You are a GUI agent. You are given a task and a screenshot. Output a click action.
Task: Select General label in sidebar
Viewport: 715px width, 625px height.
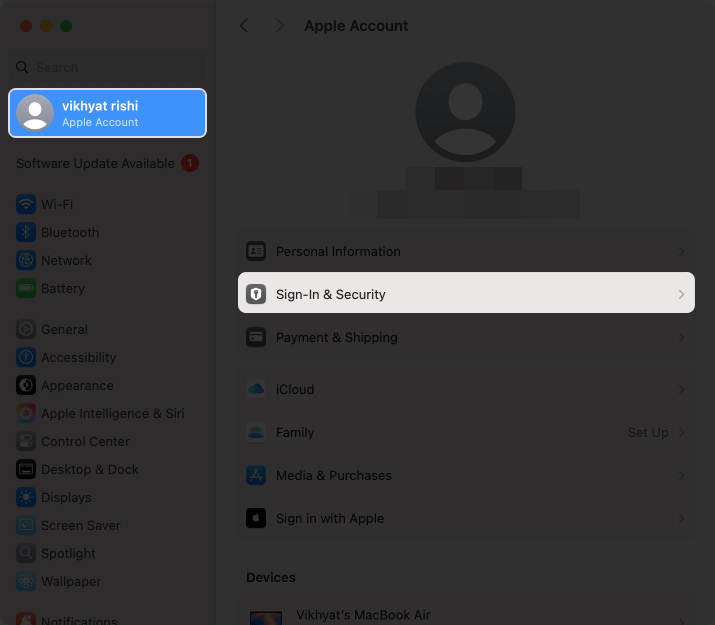[64, 329]
